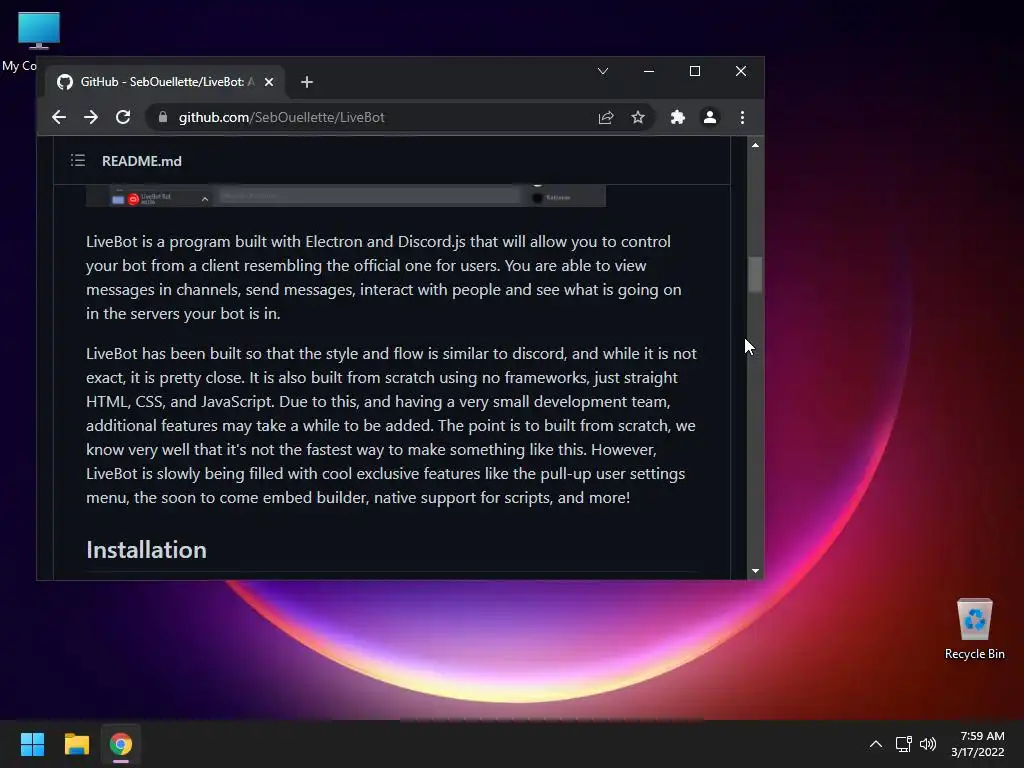Click the Installation heading

[x=146, y=550]
